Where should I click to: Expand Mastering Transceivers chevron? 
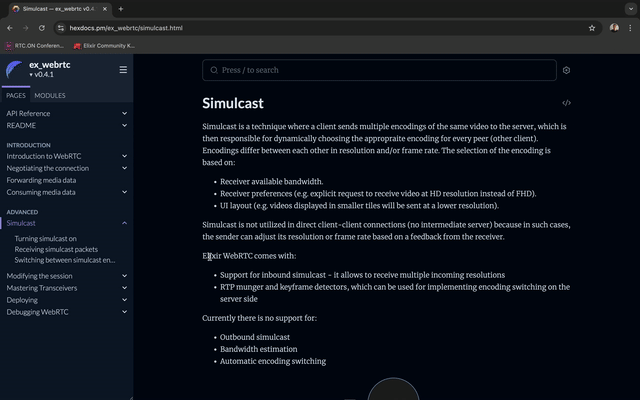click(x=124, y=288)
